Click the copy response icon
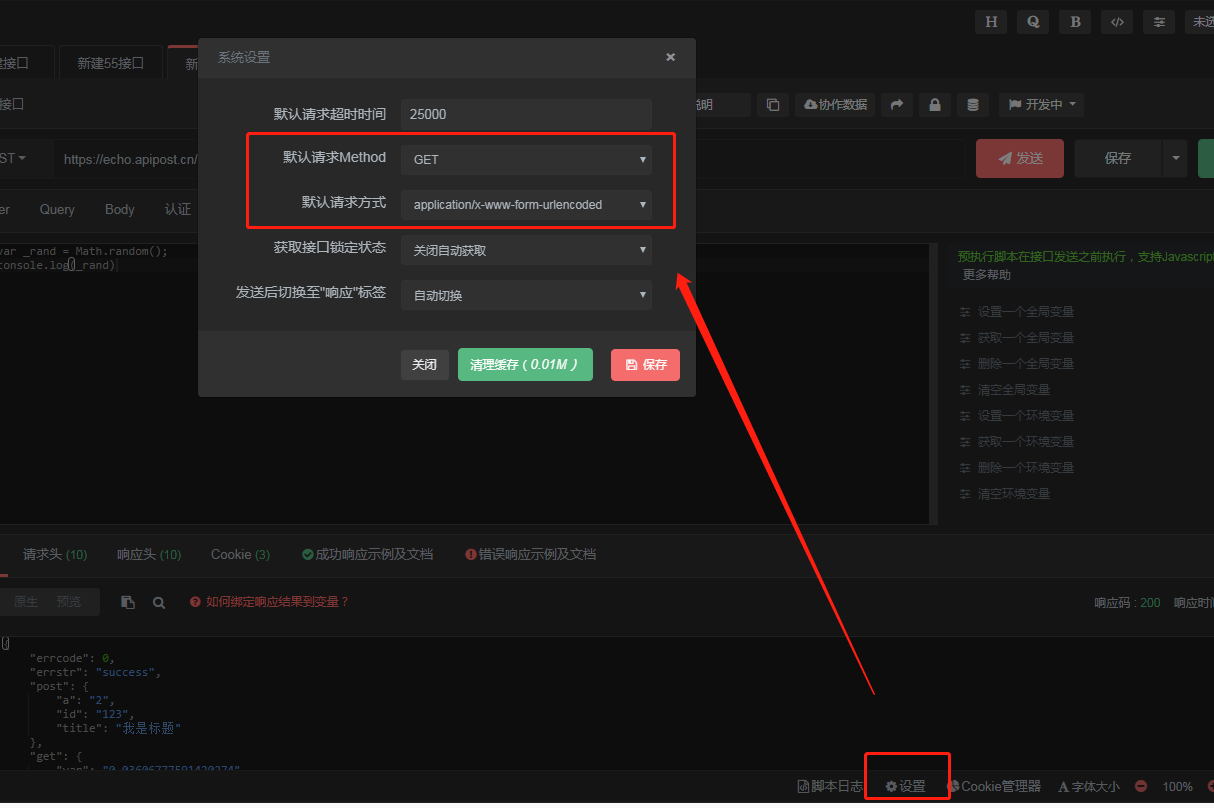Image resolution: width=1214 pixels, height=808 pixels. [128, 602]
